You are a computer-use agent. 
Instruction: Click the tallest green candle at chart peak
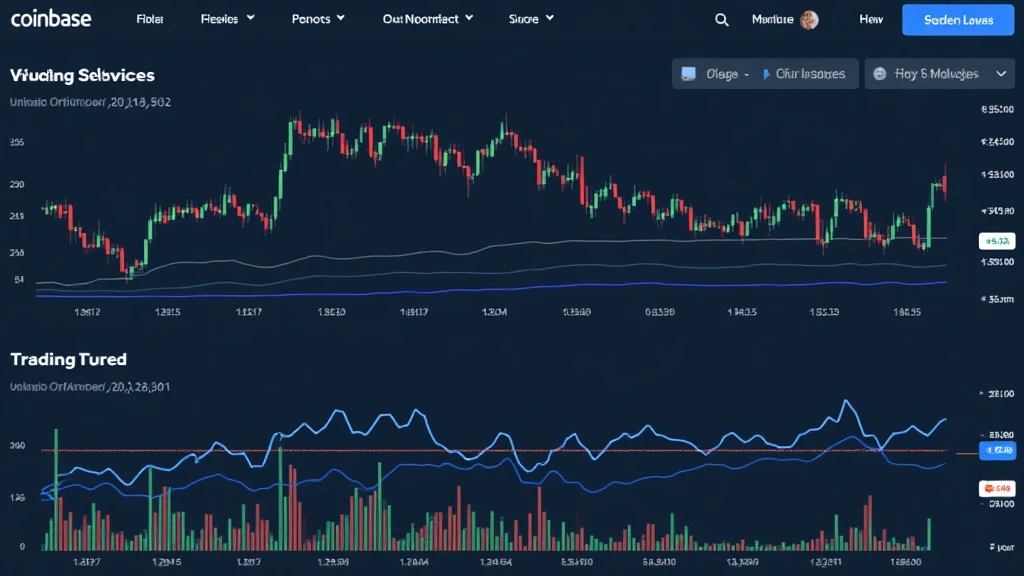coord(292,133)
